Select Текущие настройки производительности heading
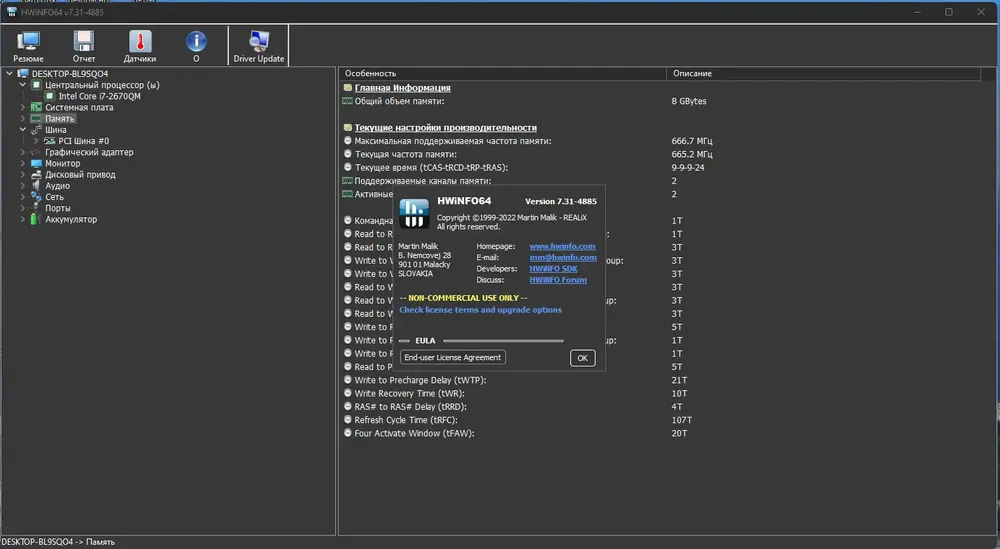This screenshot has height=549, width=1000. 445,128
